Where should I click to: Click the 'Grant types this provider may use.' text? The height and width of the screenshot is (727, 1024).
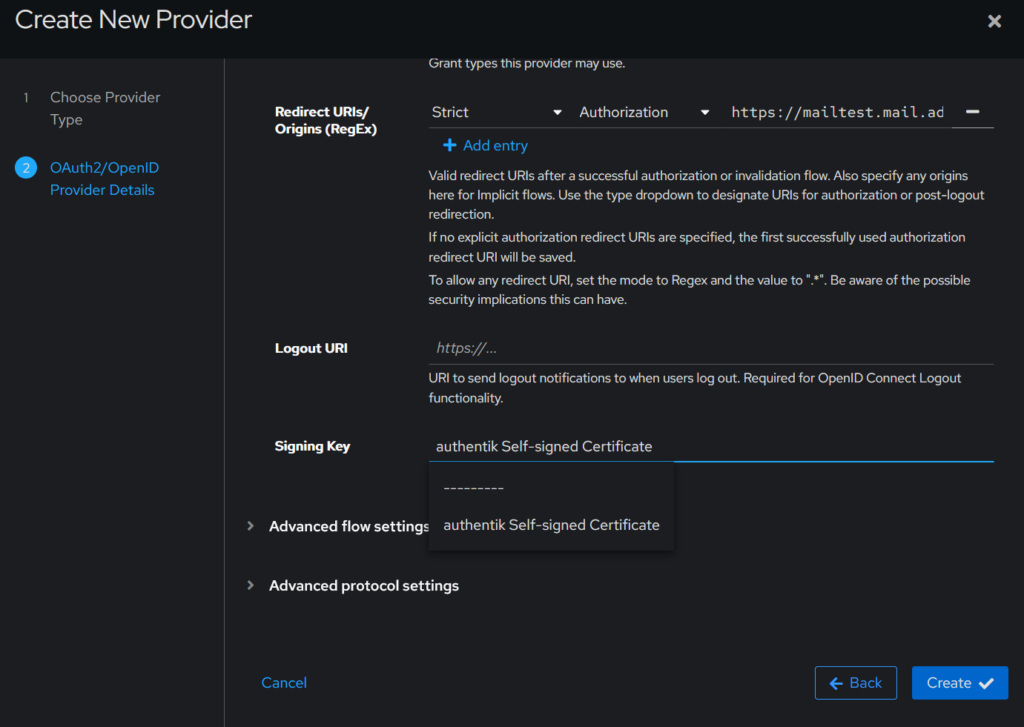click(x=526, y=63)
